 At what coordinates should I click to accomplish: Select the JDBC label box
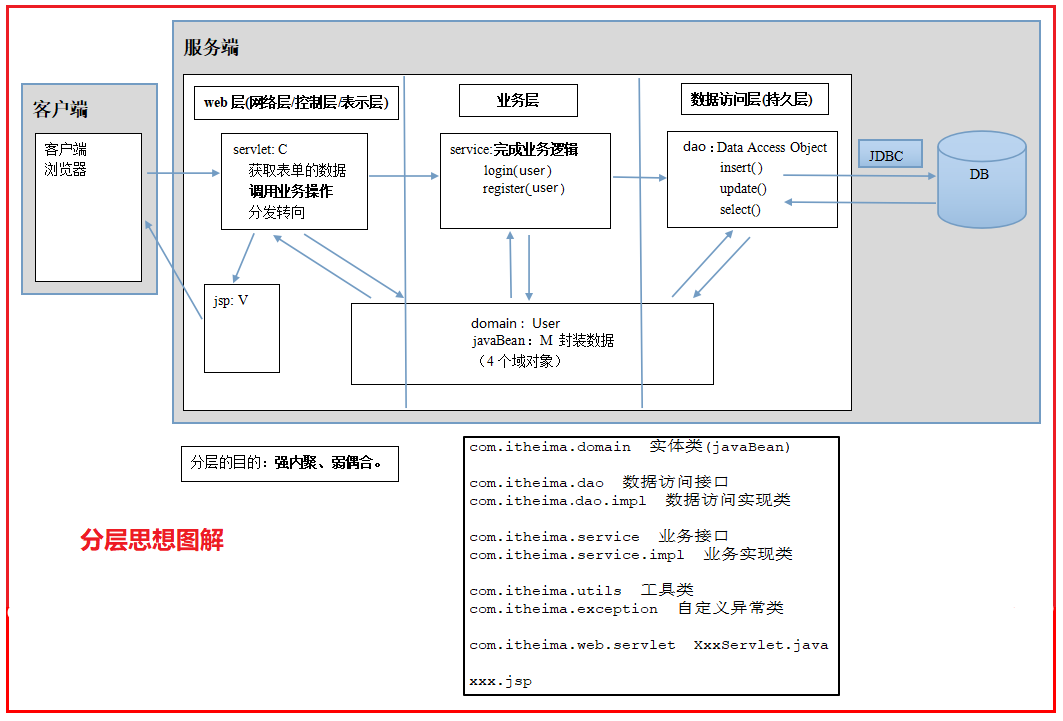point(890,154)
